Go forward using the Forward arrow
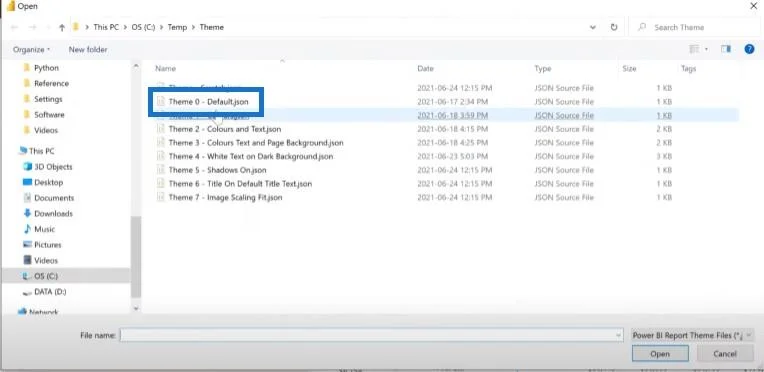Image resolution: width=764 pixels, height=372 pixels. (33, 27)
